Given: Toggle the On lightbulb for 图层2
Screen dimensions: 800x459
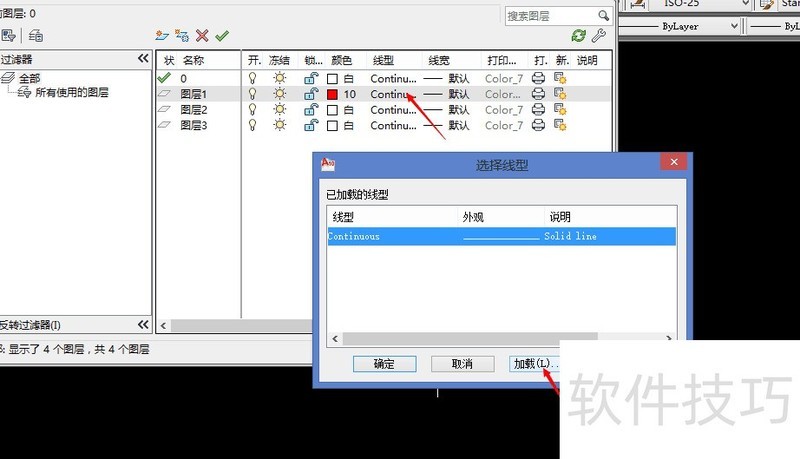Looking at the screenshot, I should (252, 110).
